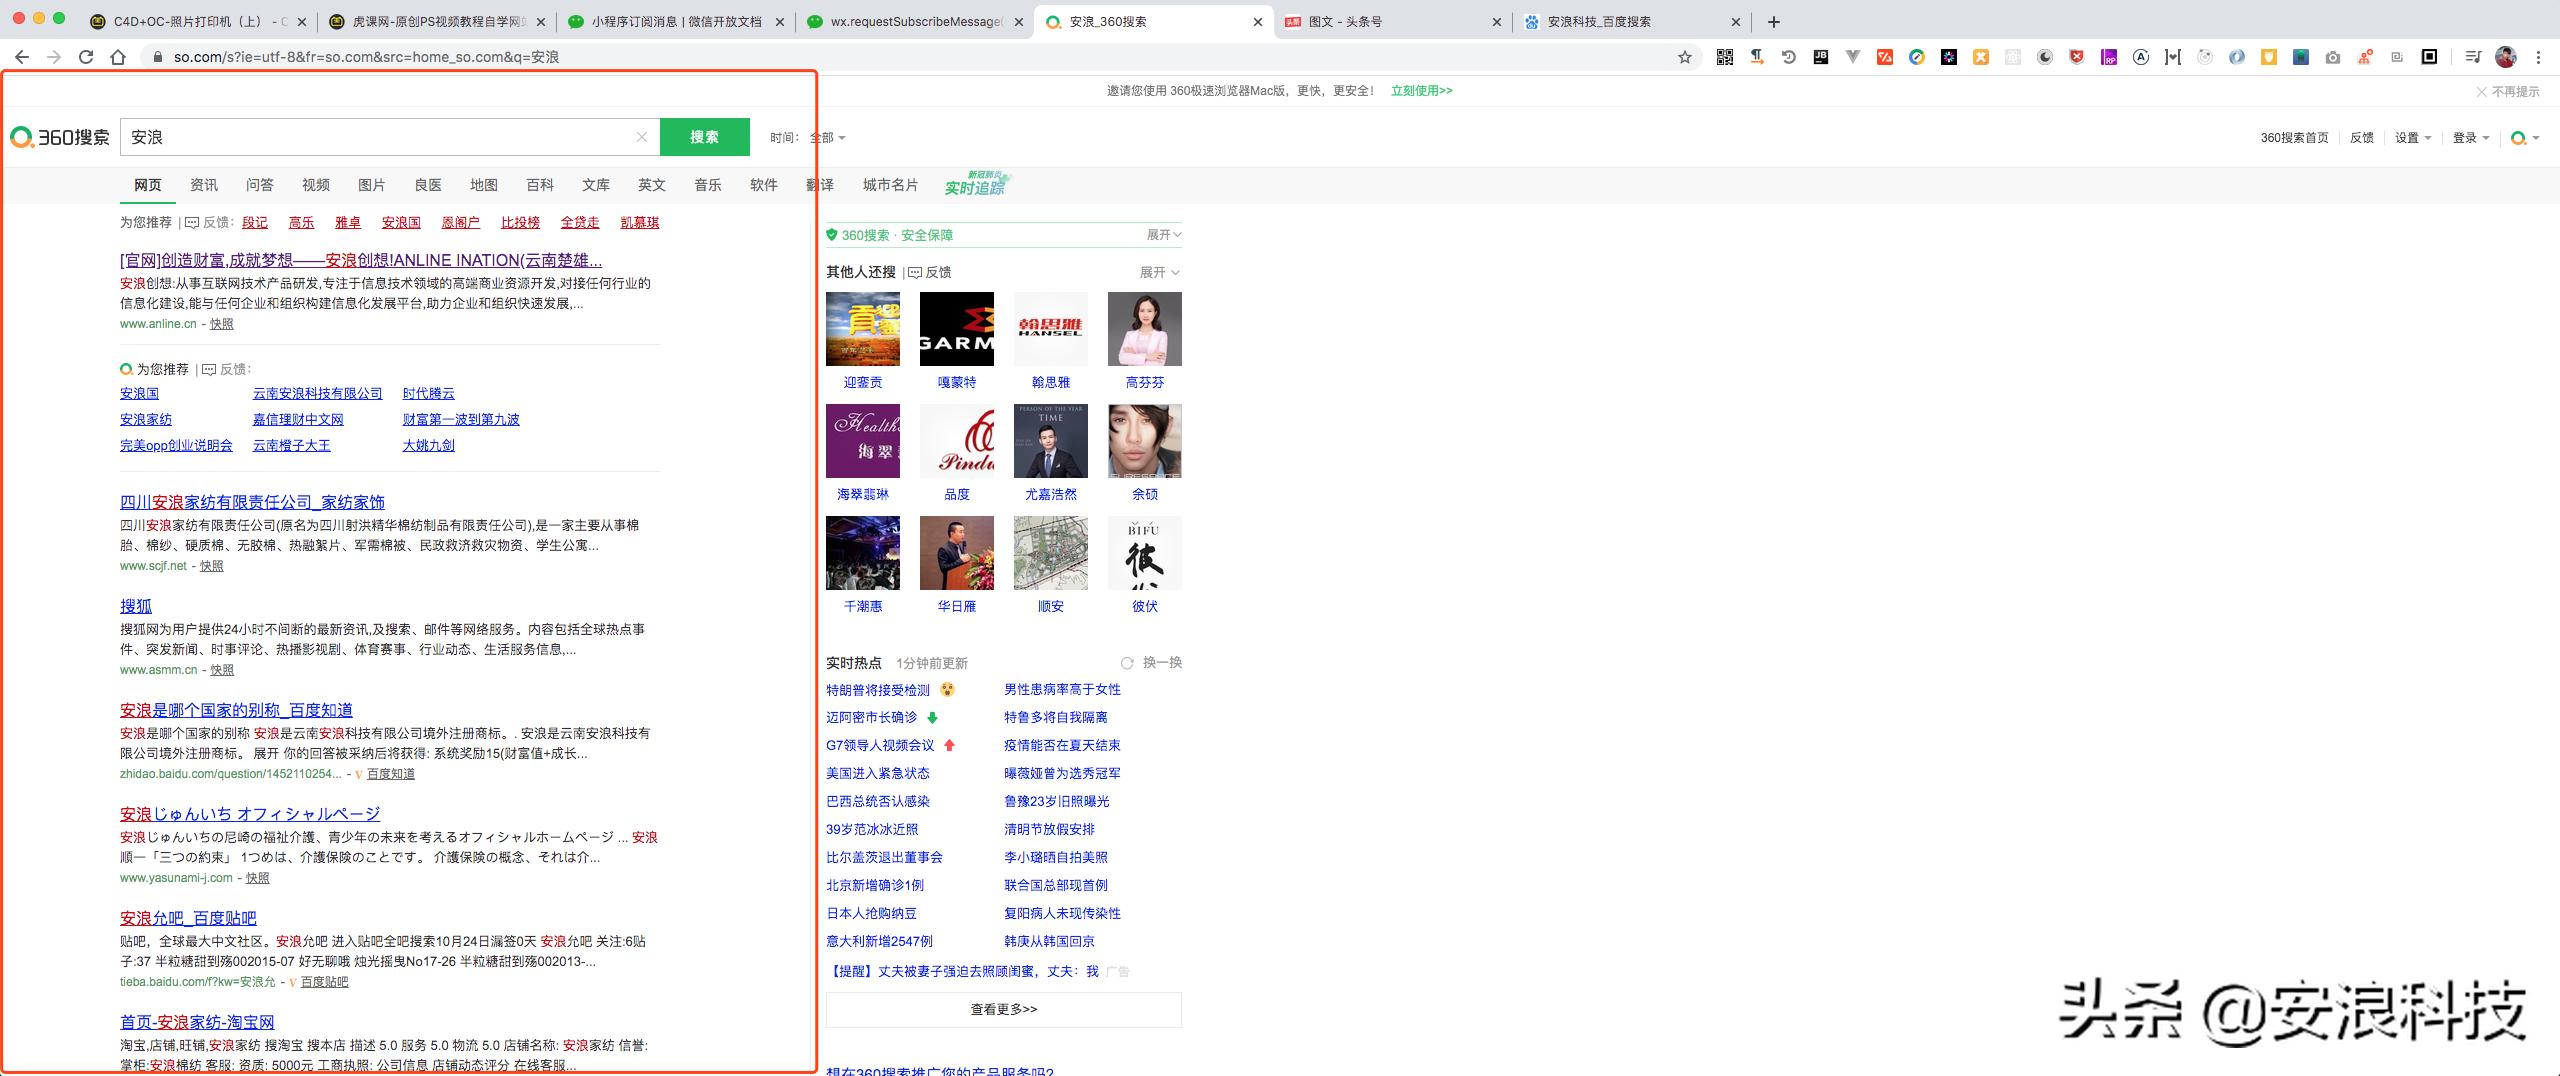Click the 查看更多>> button under 实时热点
The image size is (2560, 1076).
(x=1001, y=1009)
